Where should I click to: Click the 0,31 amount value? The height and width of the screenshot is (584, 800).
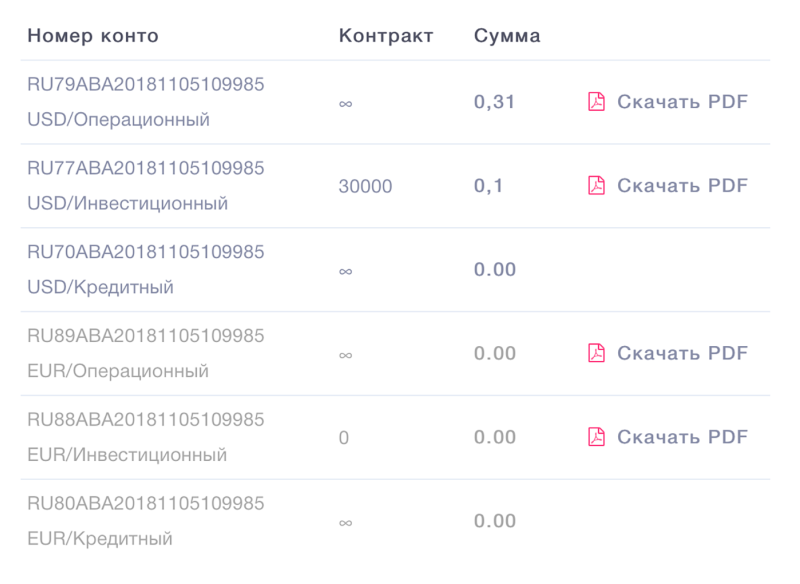[x=494, y=102]
